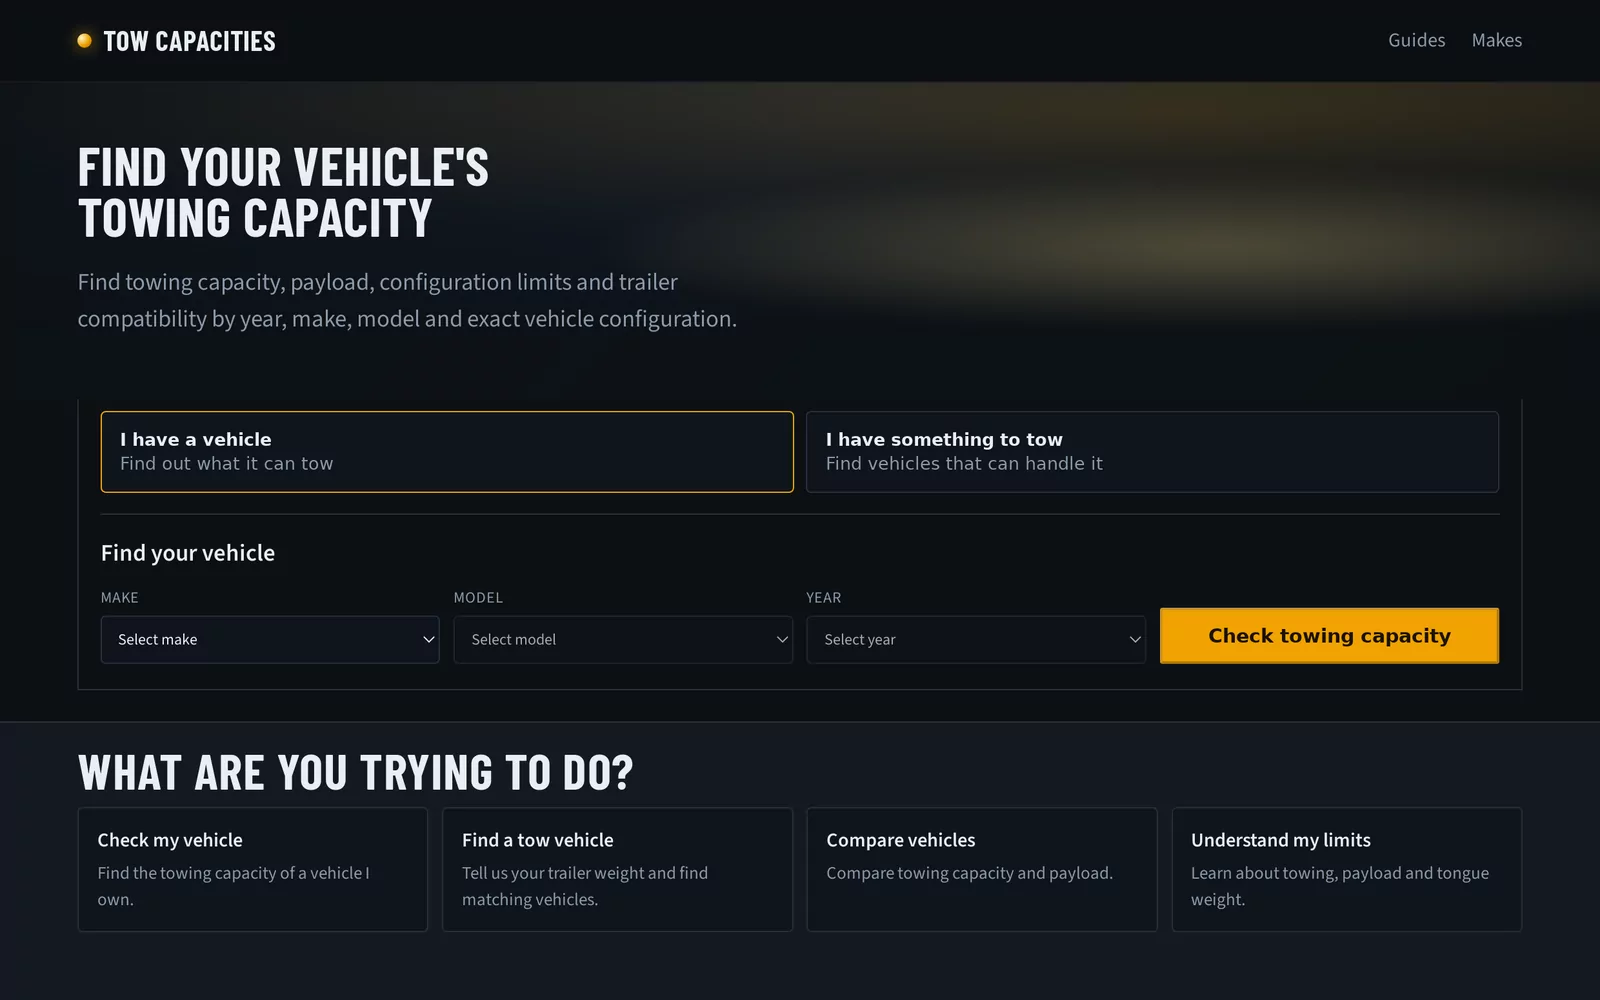Click the YEAR field label
1600x1000 pixels.
coord(824,598)
